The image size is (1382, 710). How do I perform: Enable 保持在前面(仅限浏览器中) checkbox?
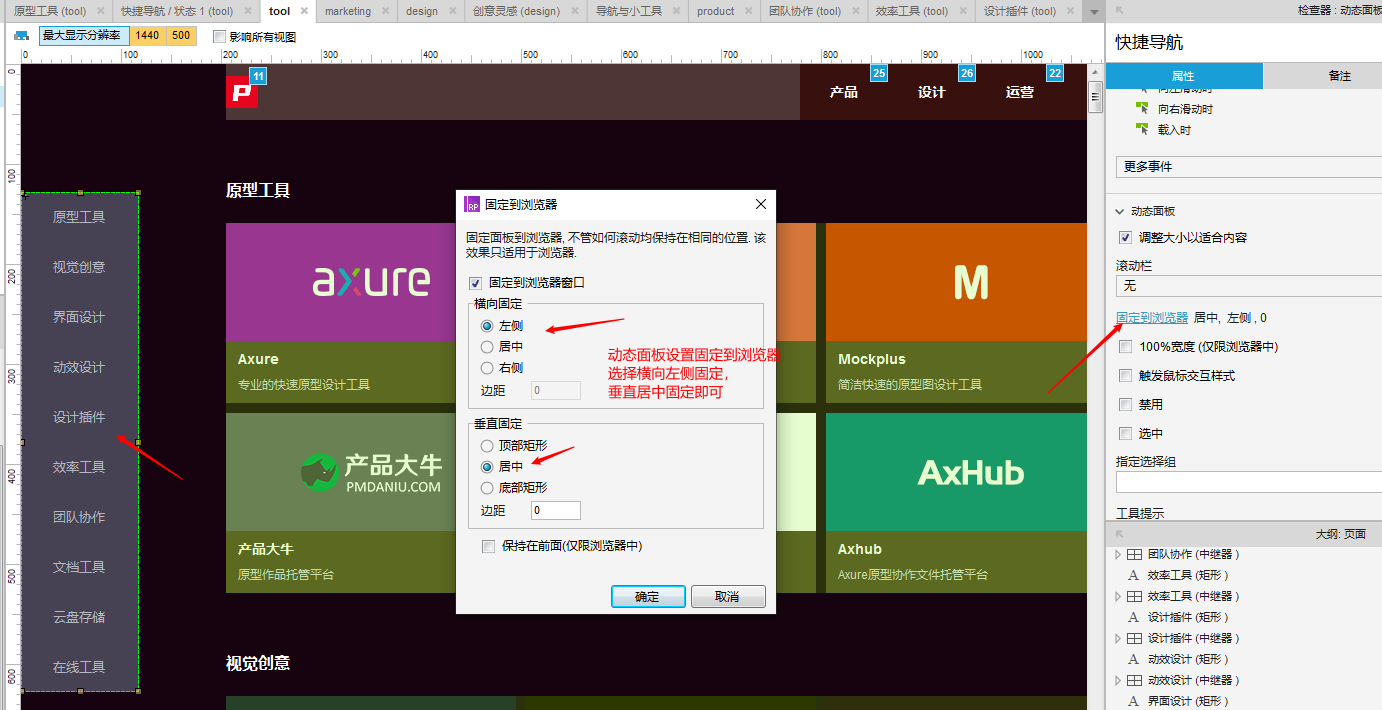[x=488, y=546]
